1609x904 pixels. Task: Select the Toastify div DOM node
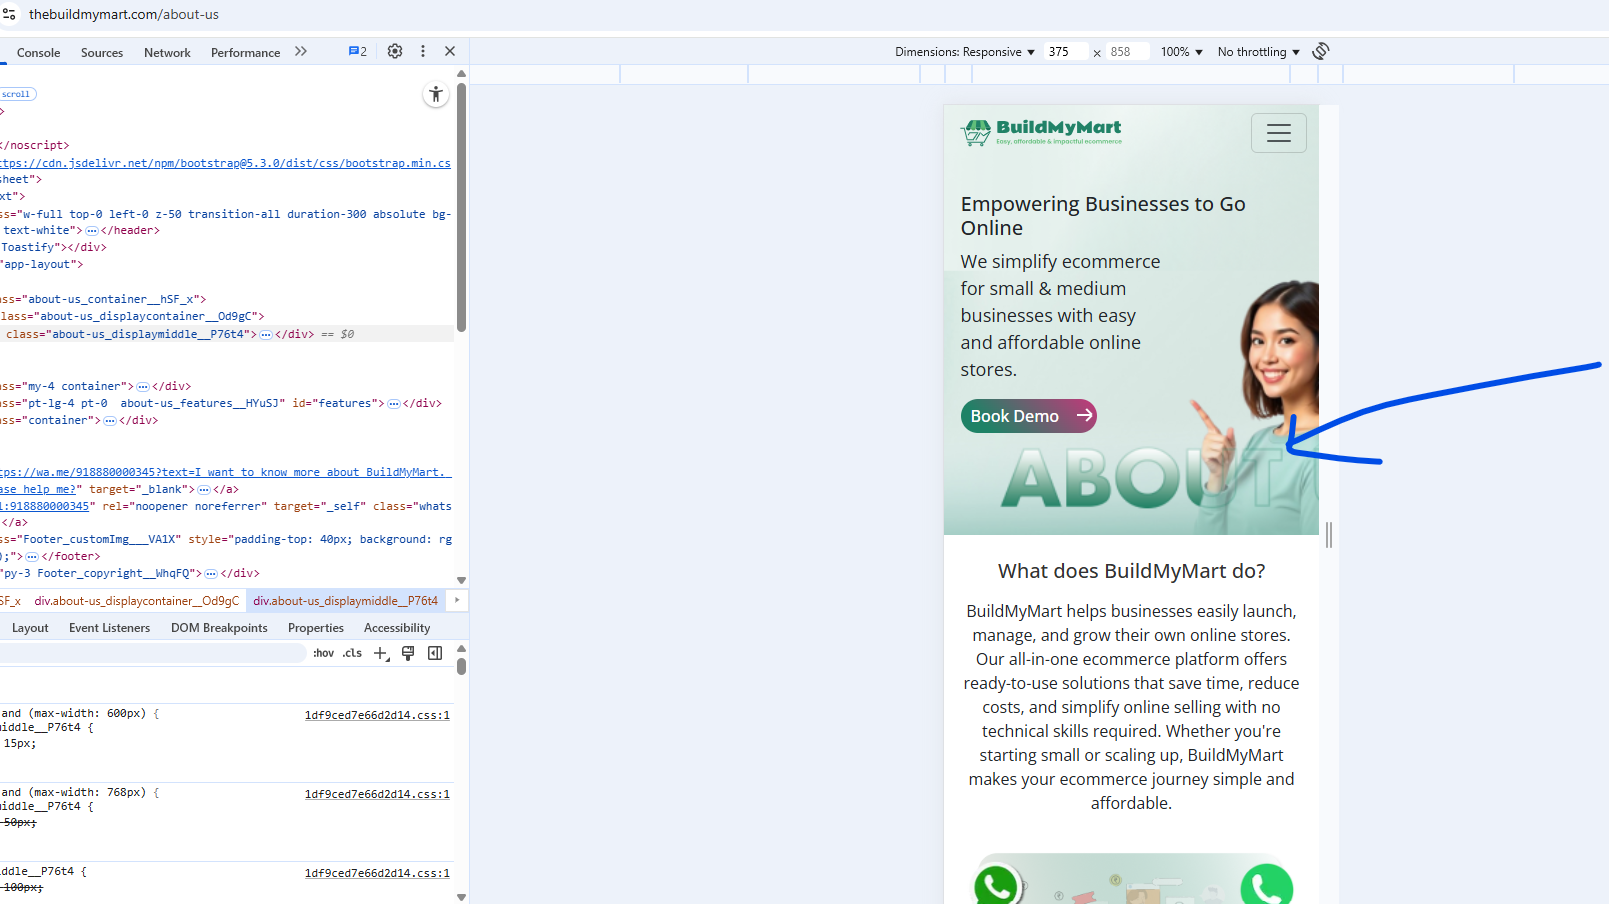tap(53, 248)
